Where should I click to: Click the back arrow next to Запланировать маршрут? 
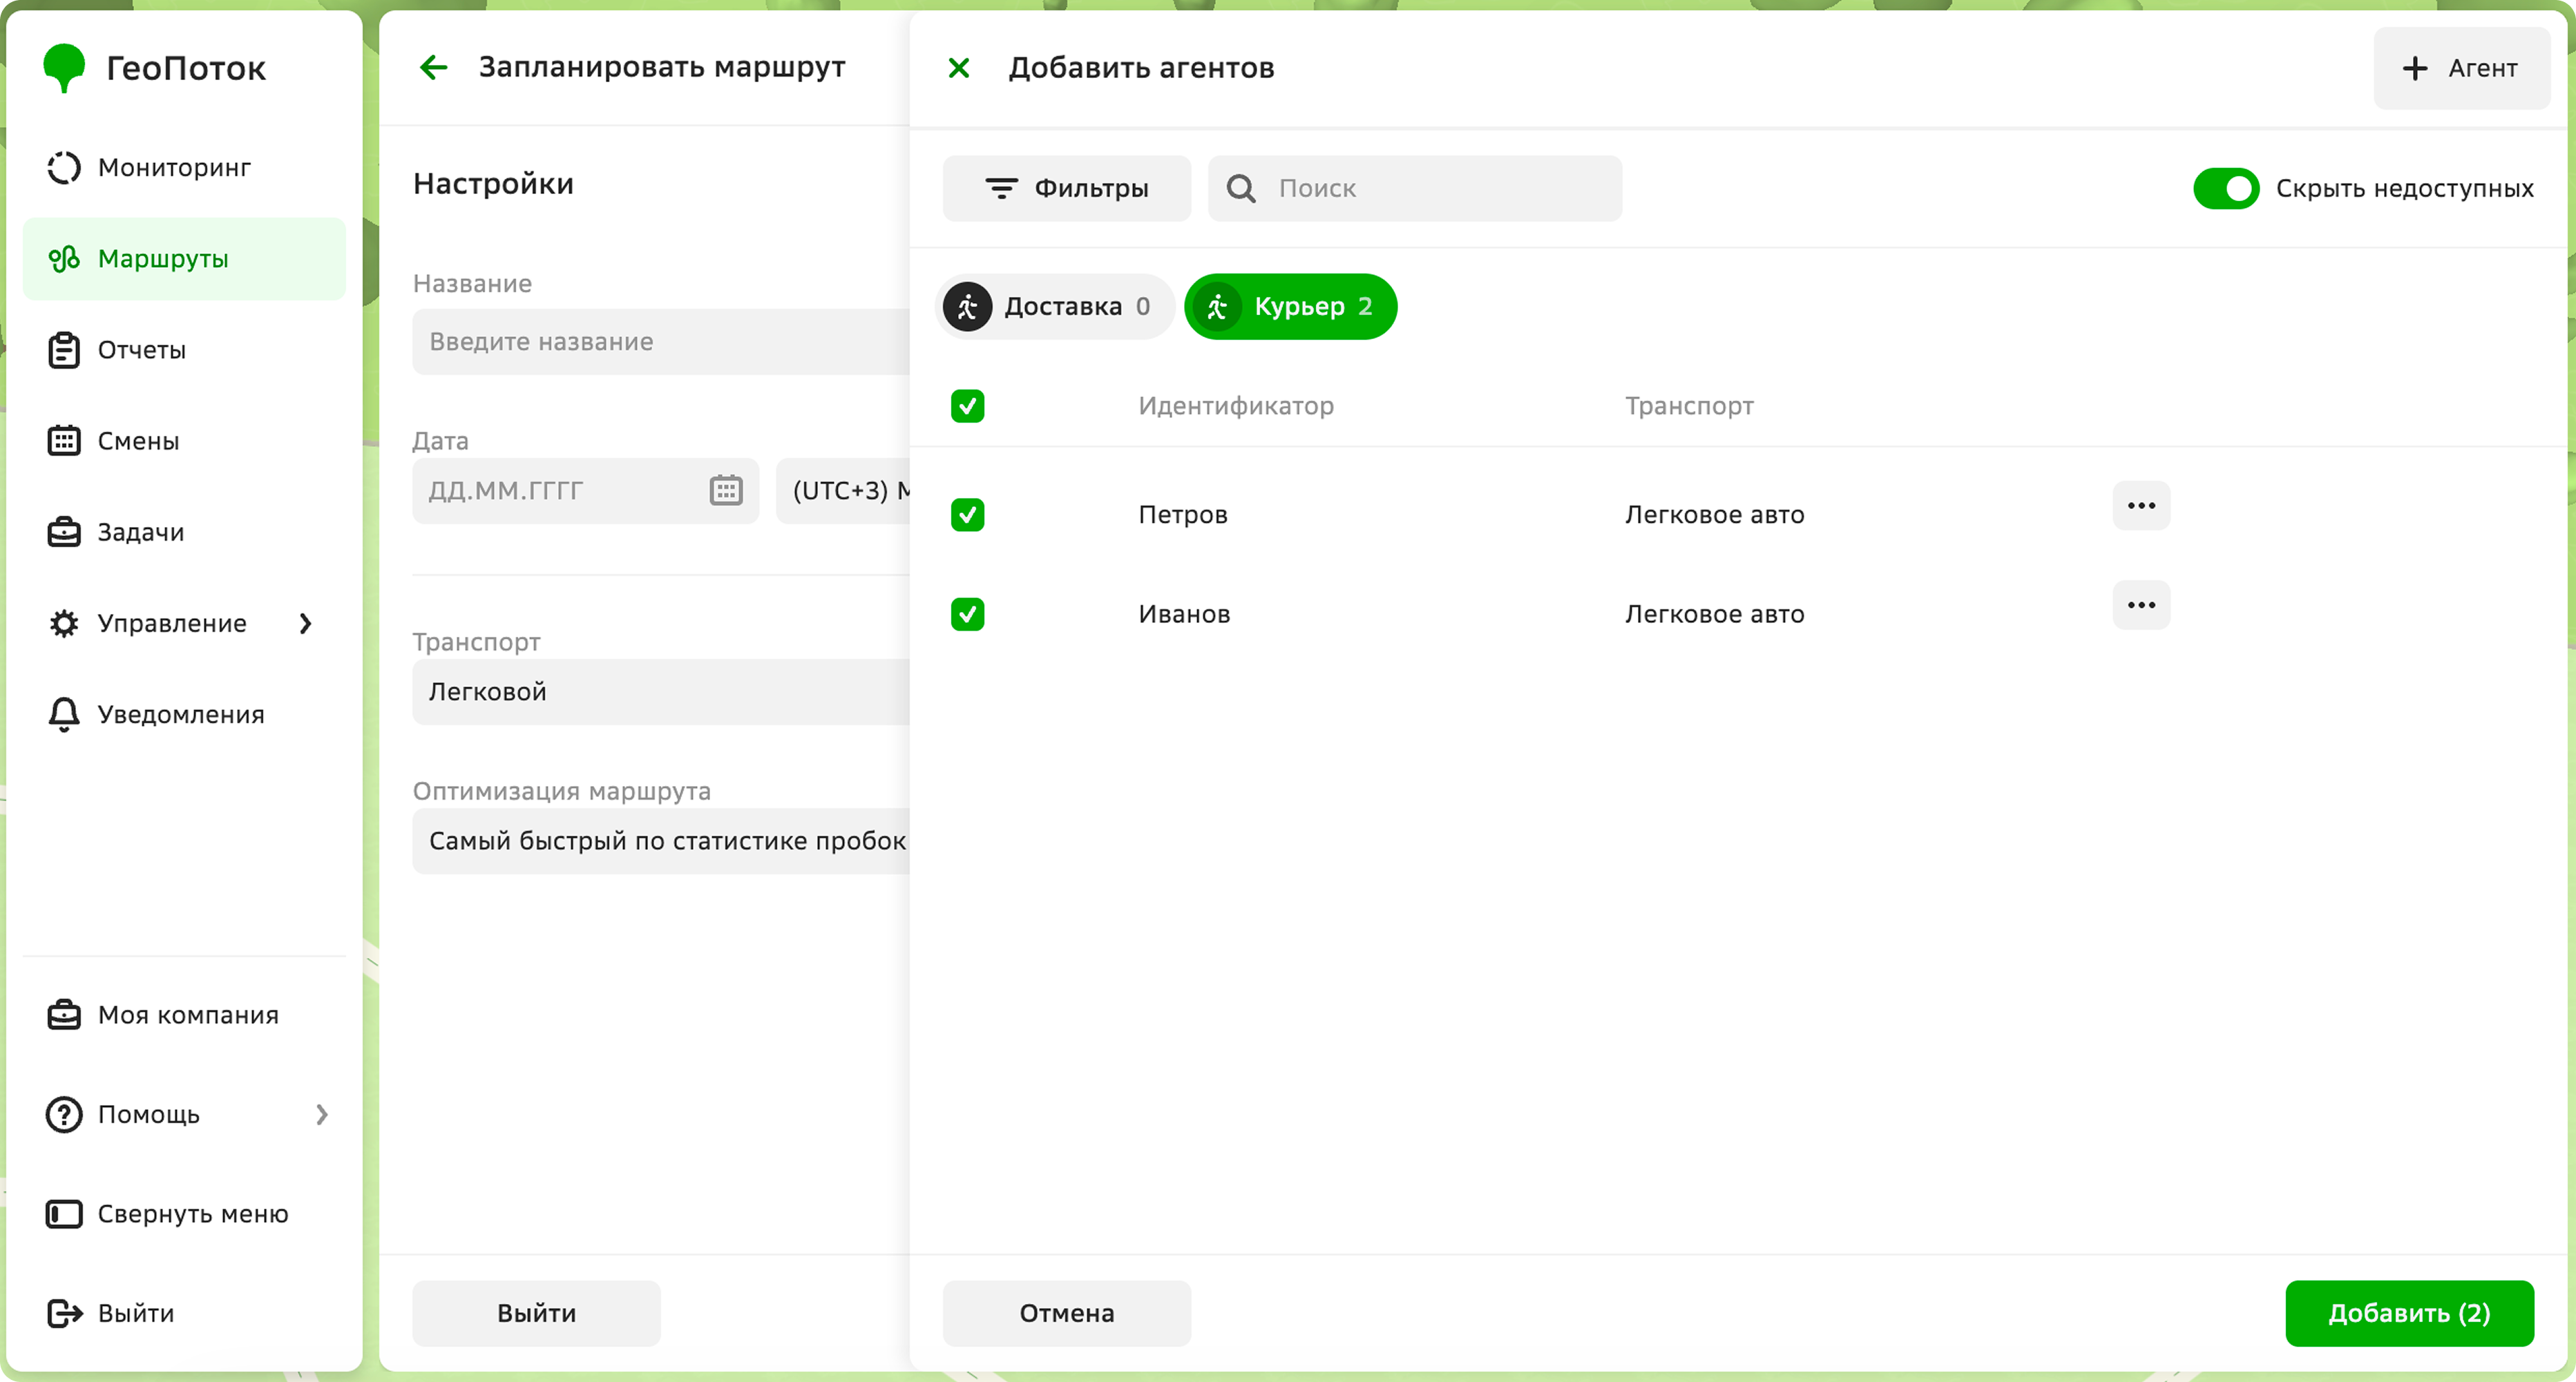point(433,67)
